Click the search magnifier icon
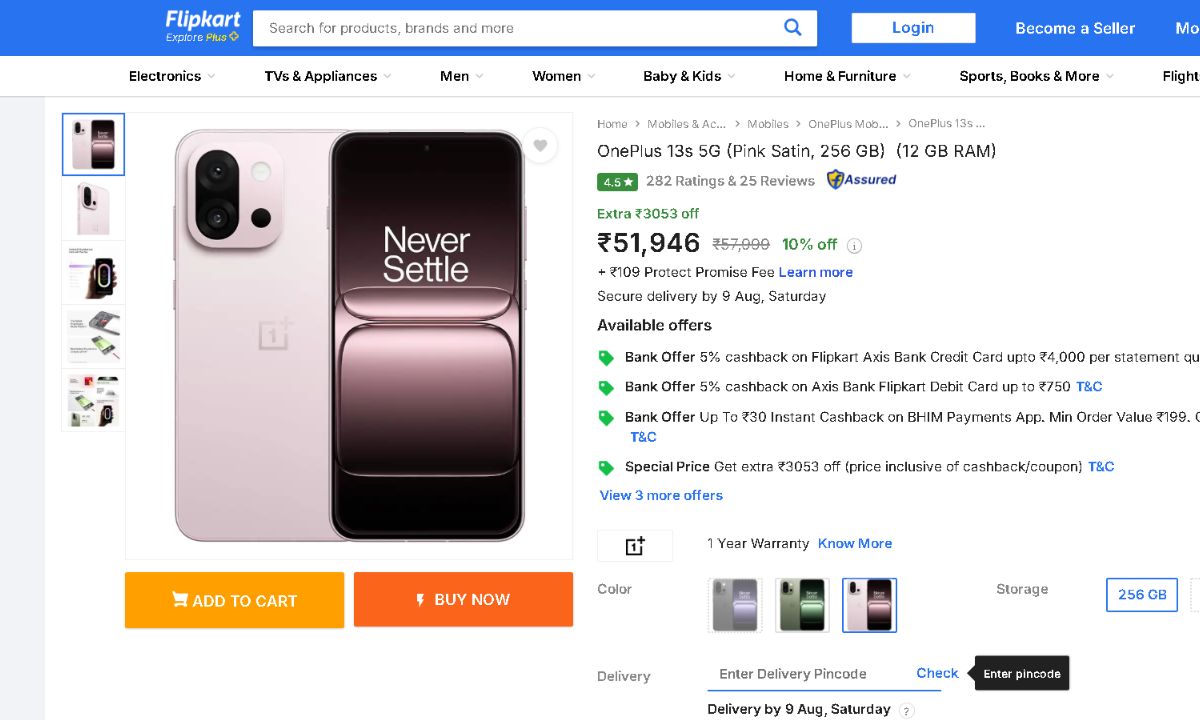This screenshot has width=1200, height=720. 792,28
